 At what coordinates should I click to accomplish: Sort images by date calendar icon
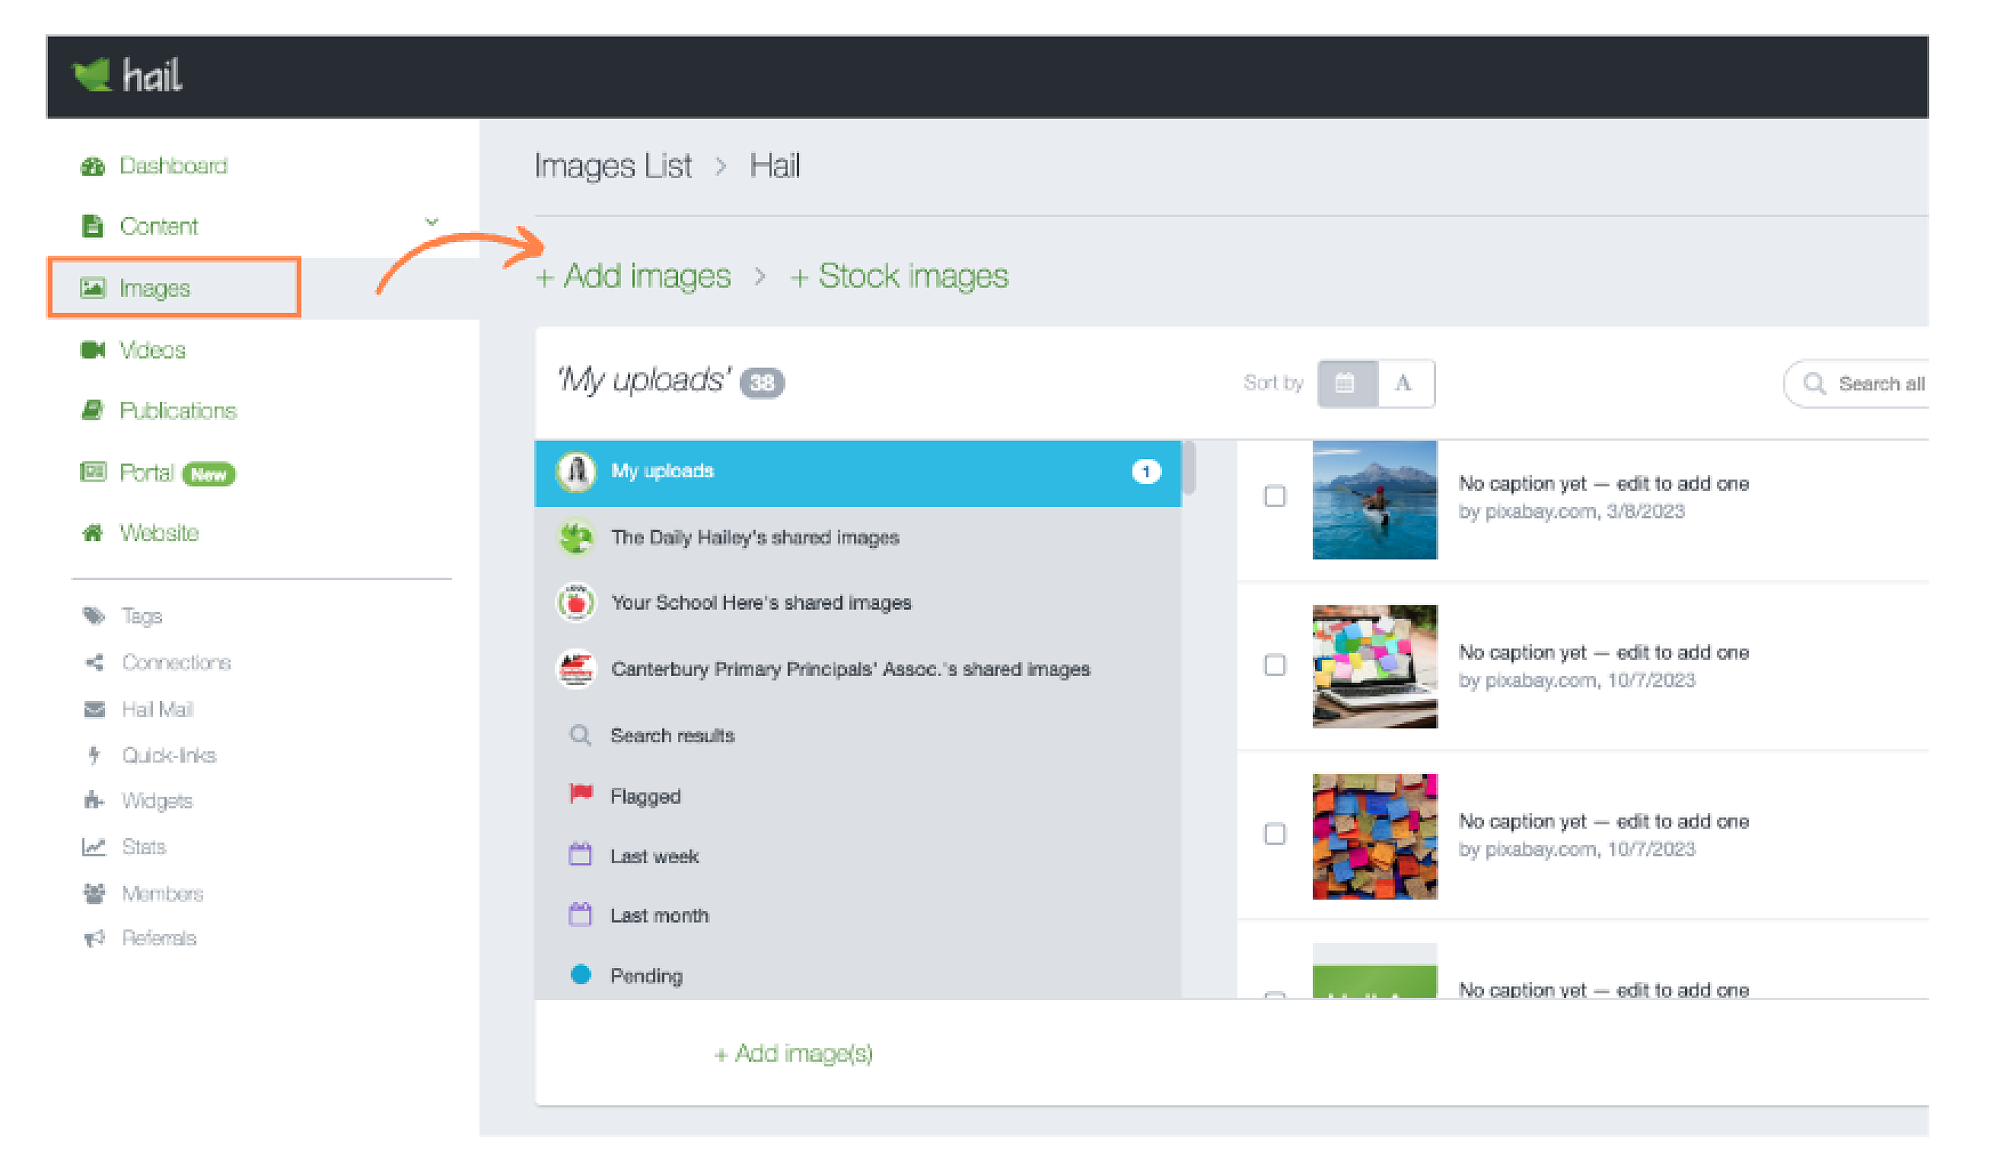coord(1346,383)
